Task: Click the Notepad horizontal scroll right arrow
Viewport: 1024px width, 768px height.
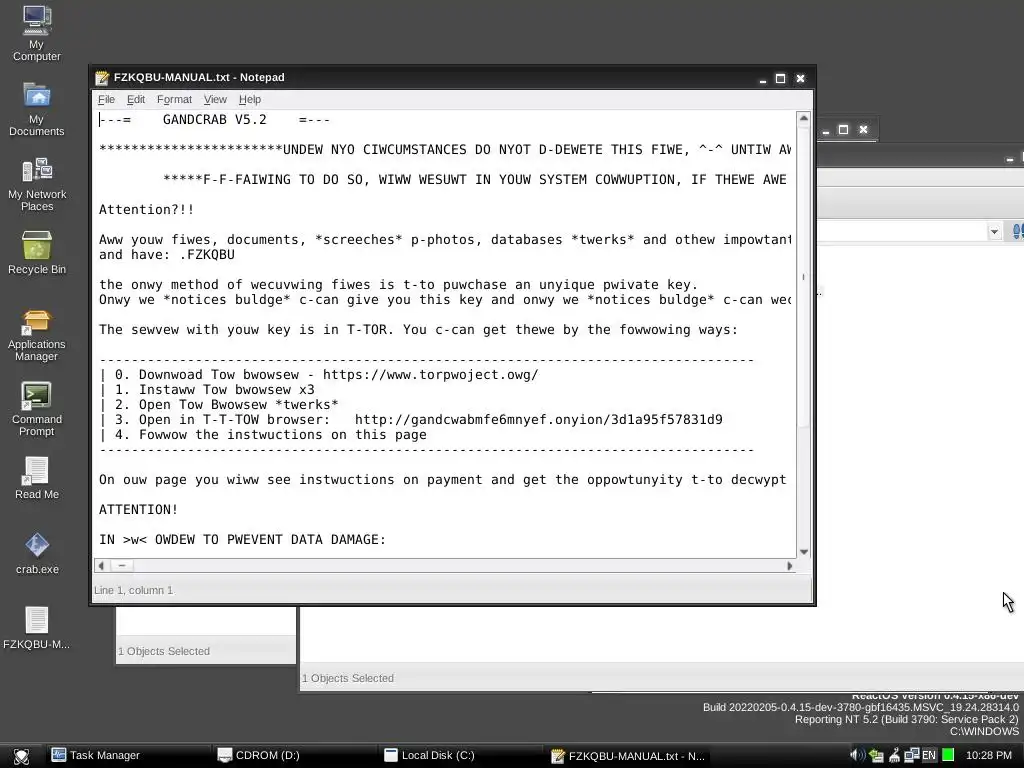Action: pyautogui.click(x=790, y=566)
